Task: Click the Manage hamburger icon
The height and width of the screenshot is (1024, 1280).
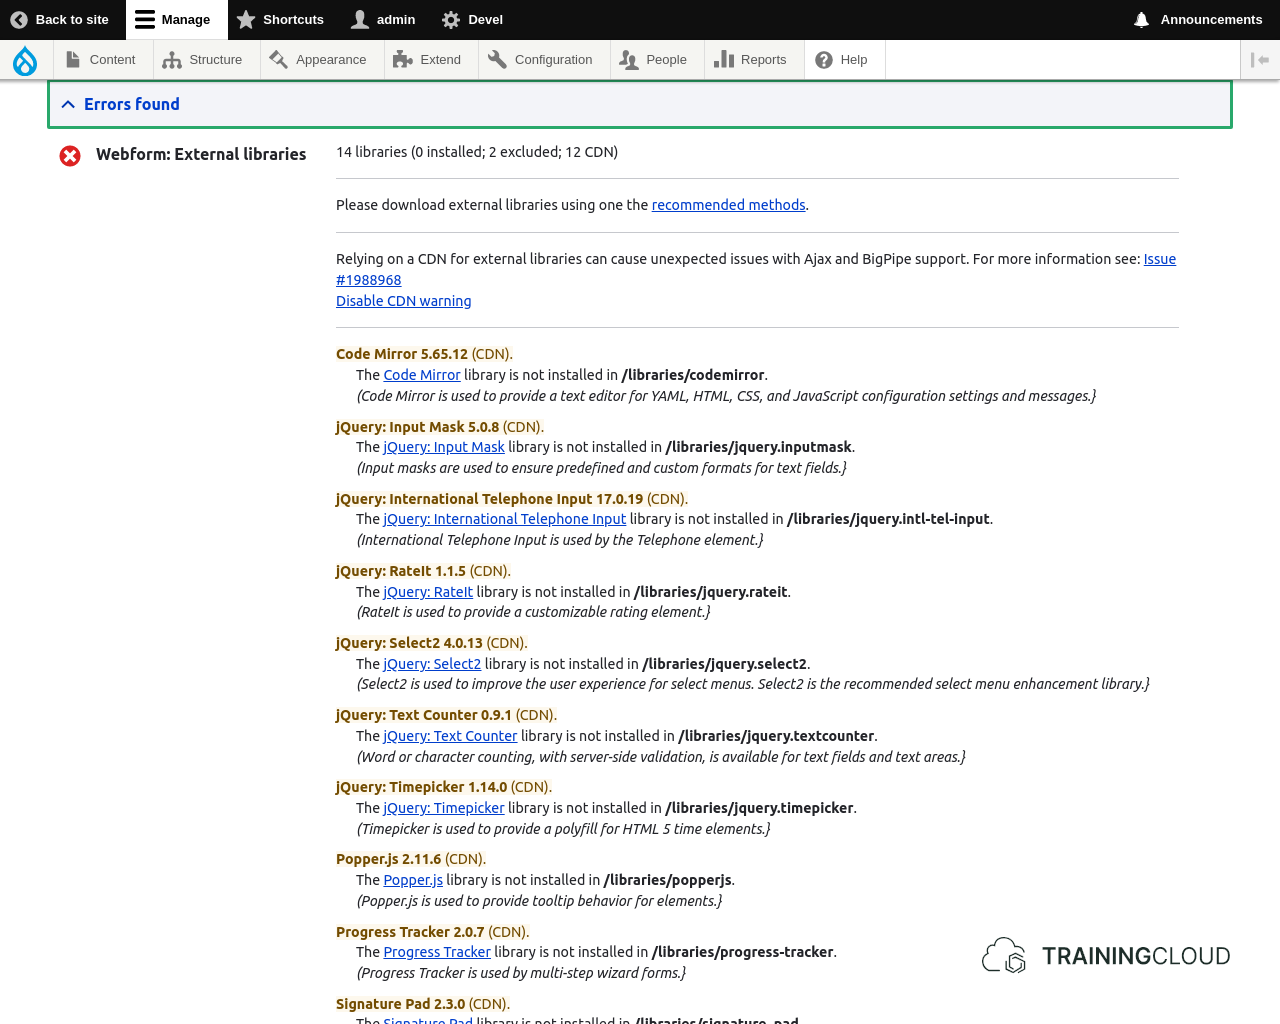Action: pos(145,20)
